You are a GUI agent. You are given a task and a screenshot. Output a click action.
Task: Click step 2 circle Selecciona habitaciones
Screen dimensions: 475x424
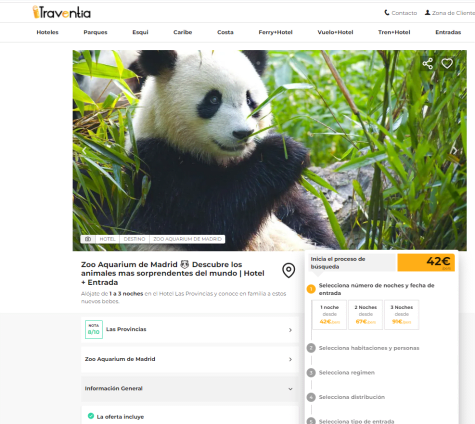coord(311,348)
